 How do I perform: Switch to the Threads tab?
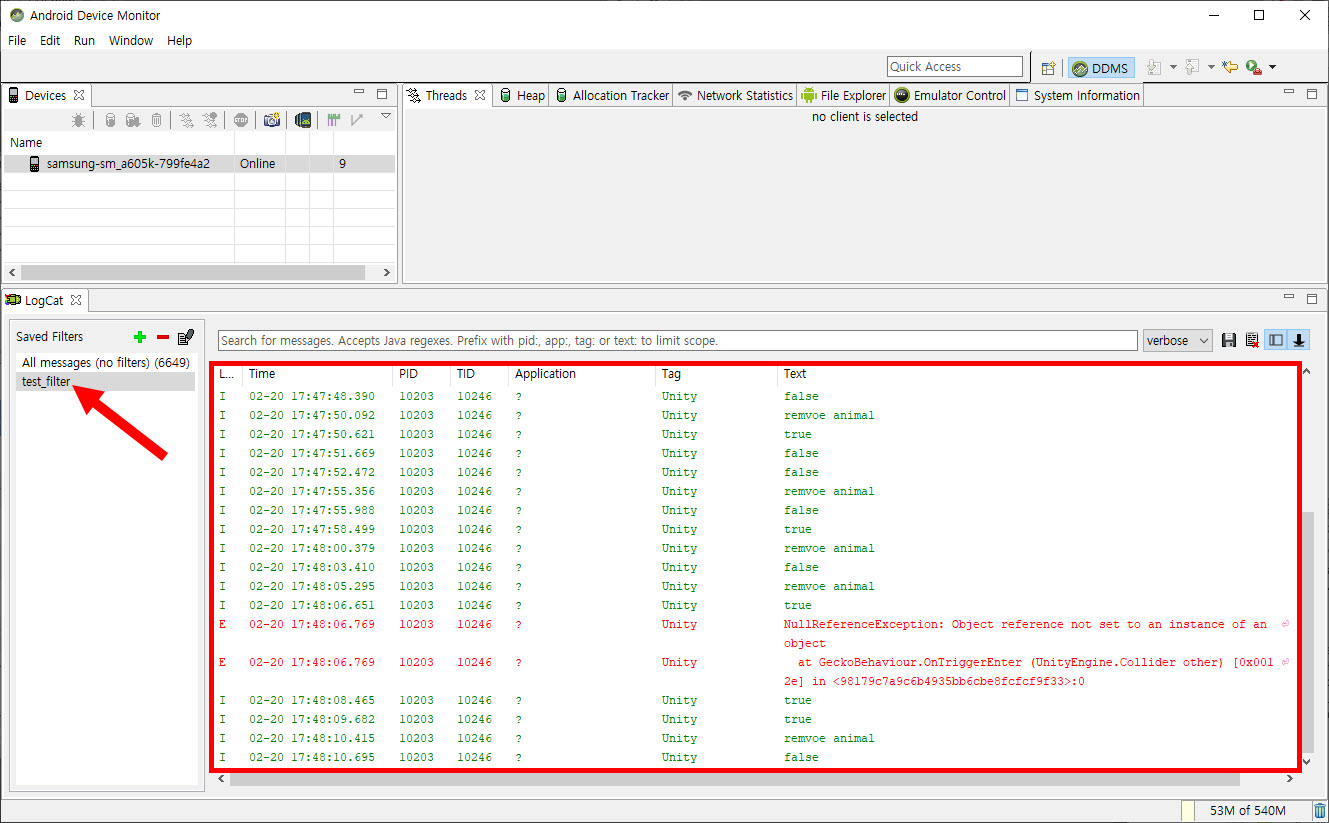pos(445,95)
